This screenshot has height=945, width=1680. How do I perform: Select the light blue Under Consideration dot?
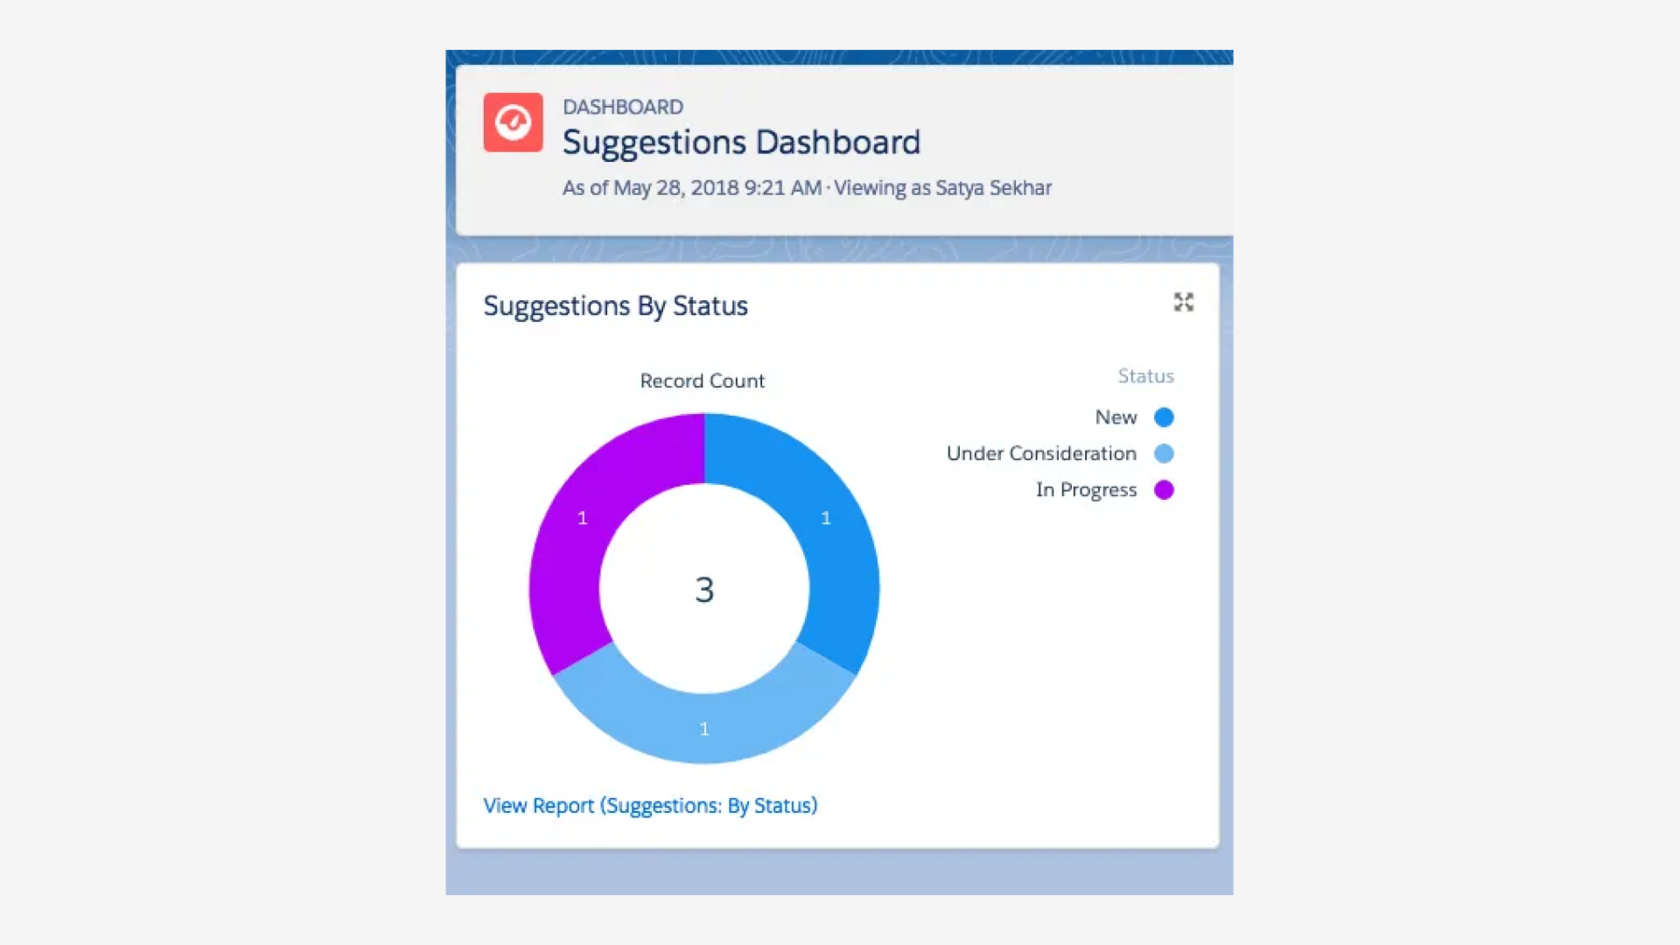click(1164, 453)
